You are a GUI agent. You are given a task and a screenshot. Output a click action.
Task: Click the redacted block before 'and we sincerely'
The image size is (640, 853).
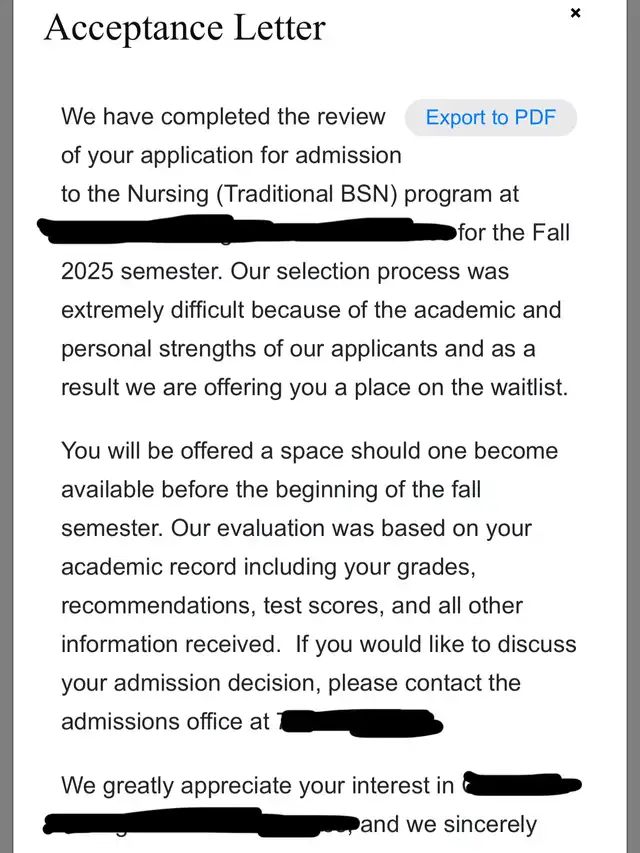coord(201,822)
